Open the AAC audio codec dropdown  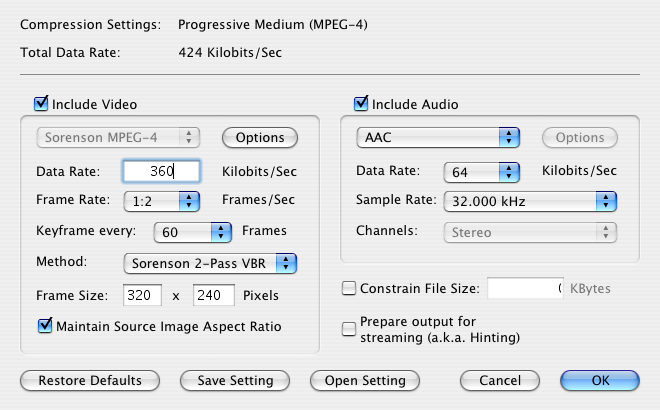(x=438, y=137)
